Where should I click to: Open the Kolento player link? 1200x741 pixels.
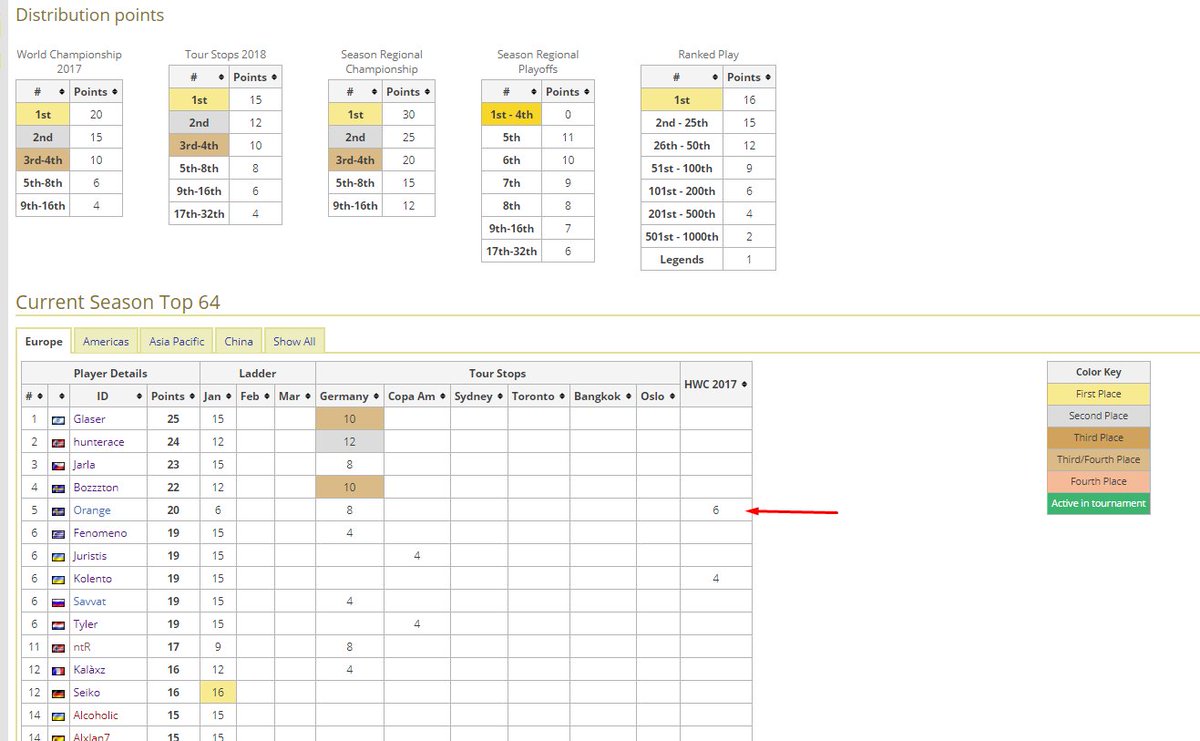92,579
